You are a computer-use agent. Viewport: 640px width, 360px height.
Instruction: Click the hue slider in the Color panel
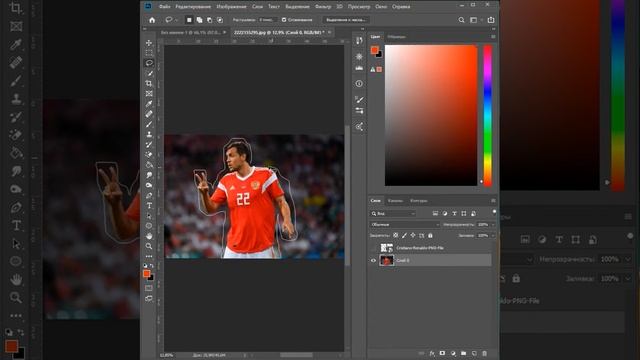(487, 116)
